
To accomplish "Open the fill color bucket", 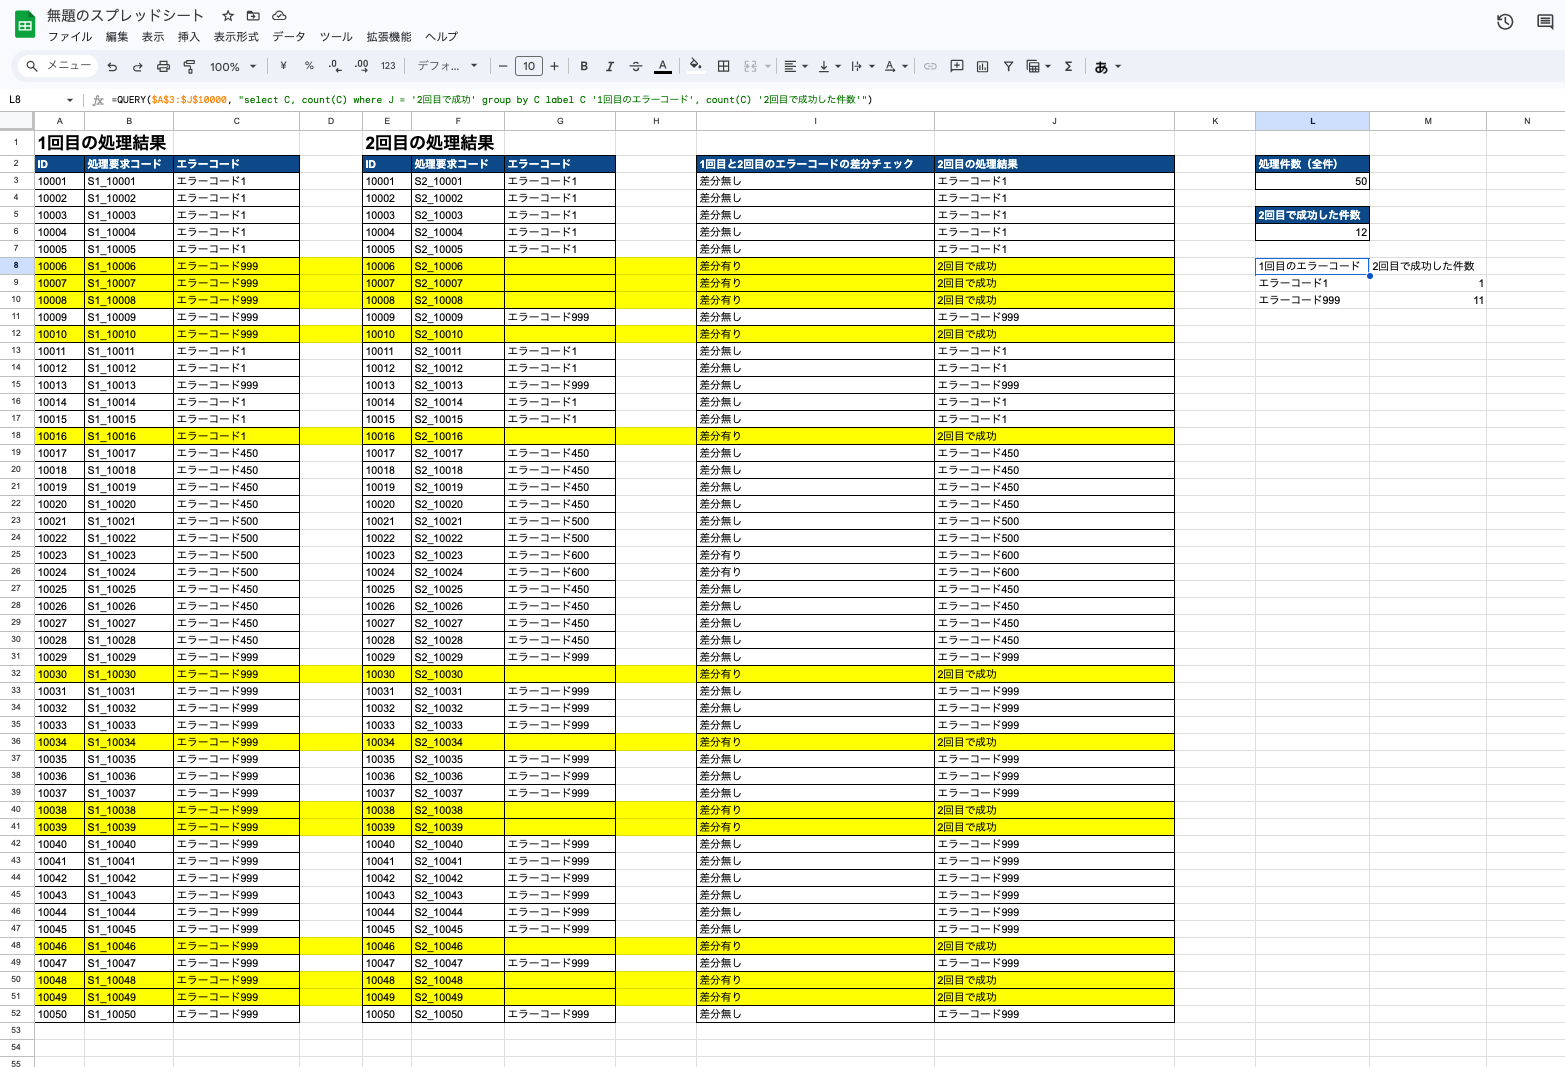I will pos(696,66).
